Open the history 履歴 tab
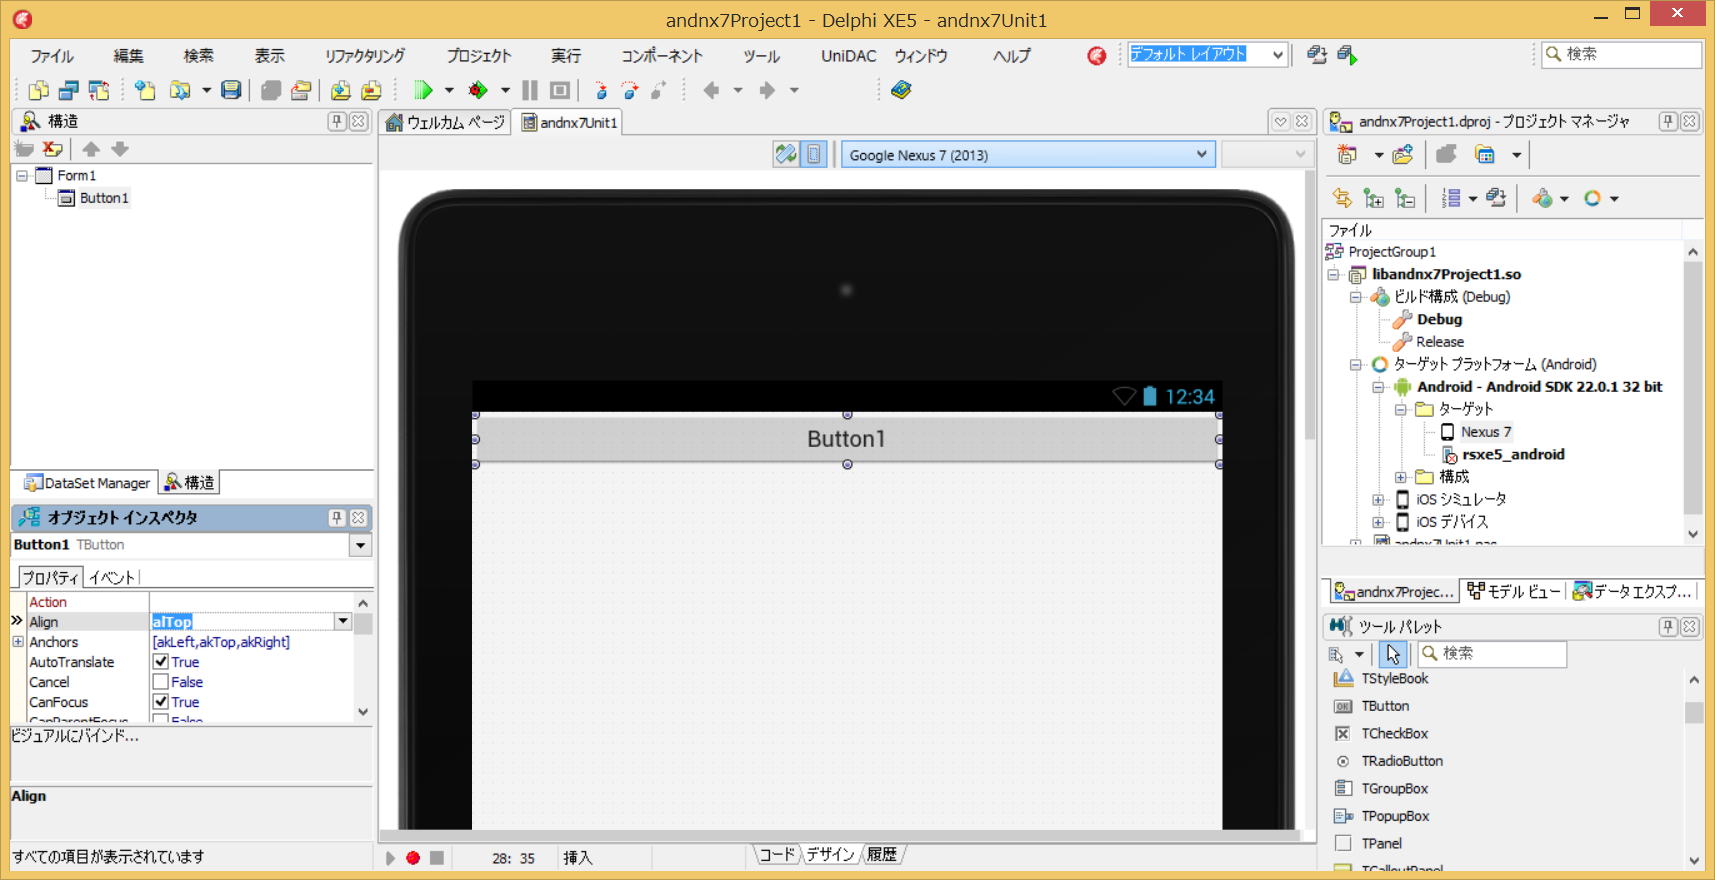This screenshot has width=1715, height=880. (x=882, y=855)
